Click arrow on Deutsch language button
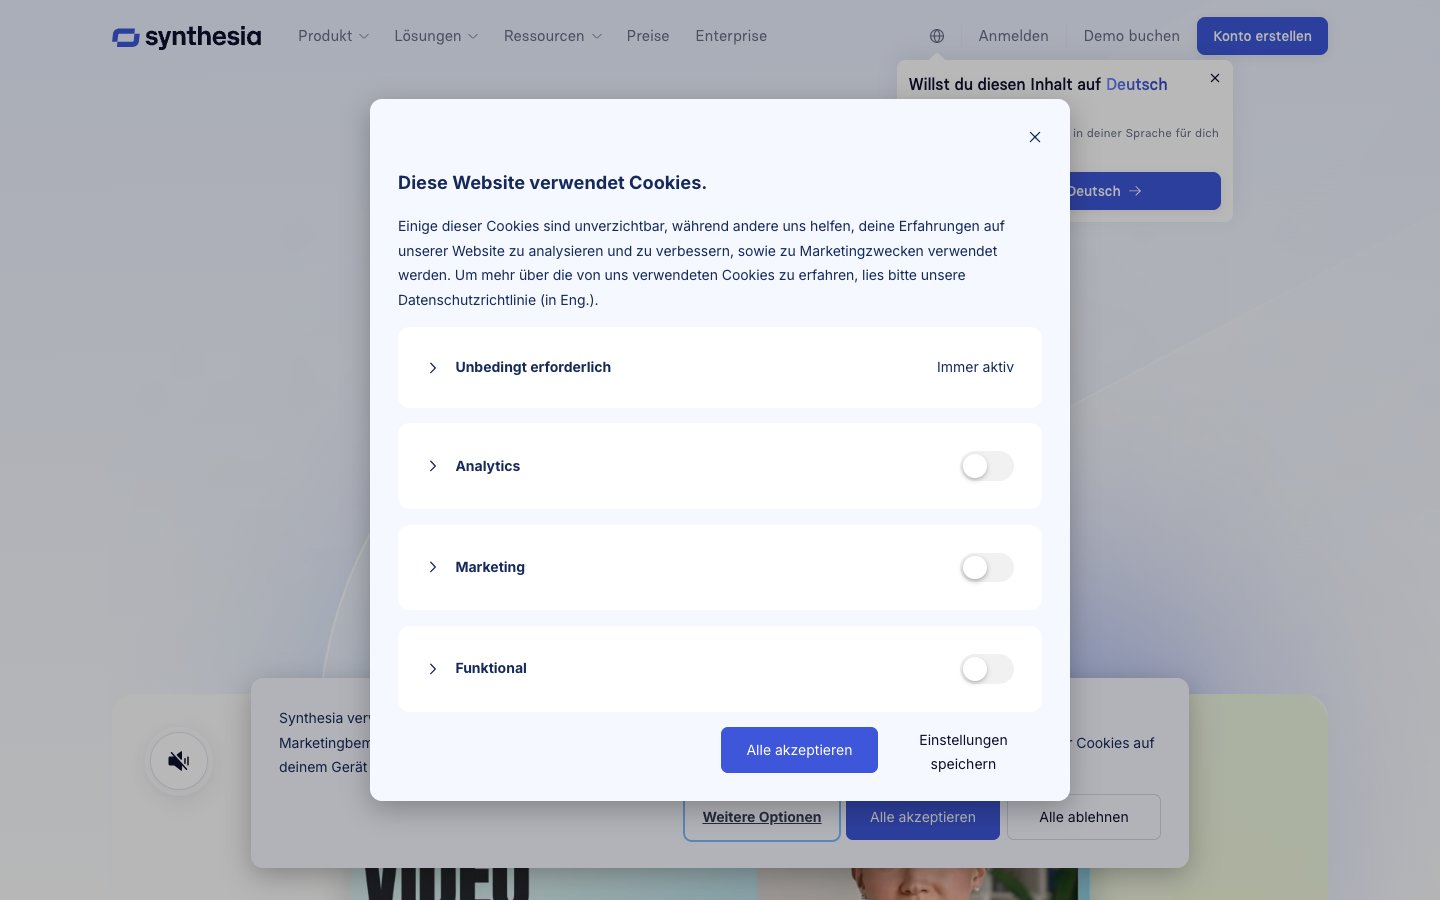 1135,191
